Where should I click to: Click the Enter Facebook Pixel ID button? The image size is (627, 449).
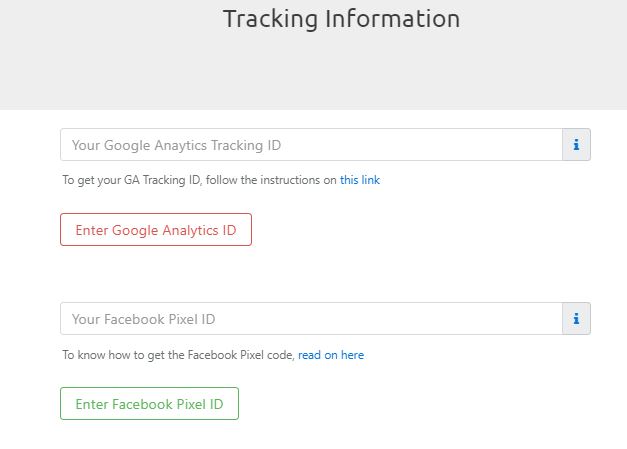coord(150,403)
